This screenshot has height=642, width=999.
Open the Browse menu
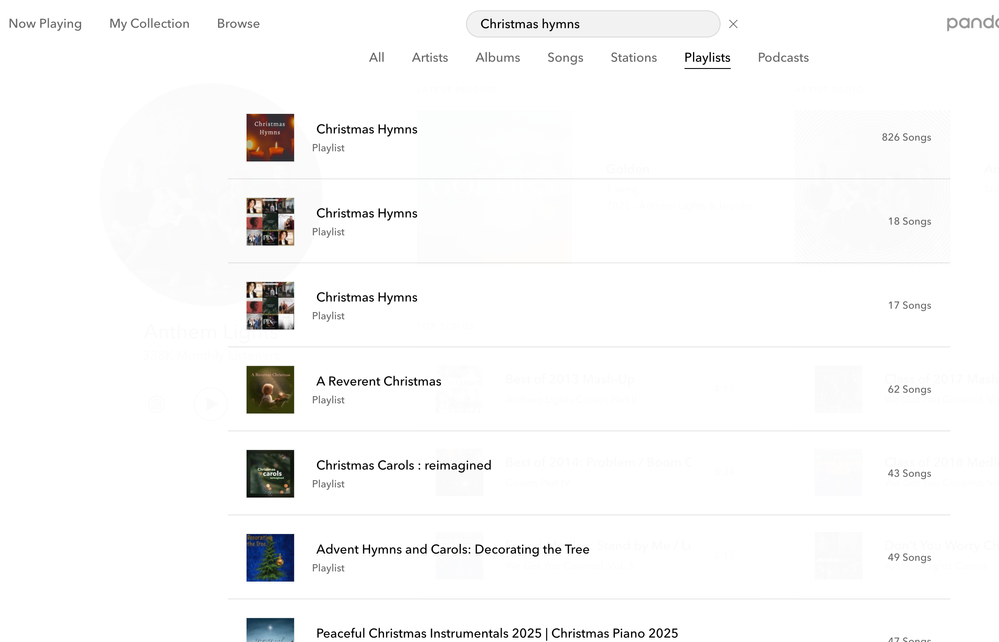(x=238, y=22)
